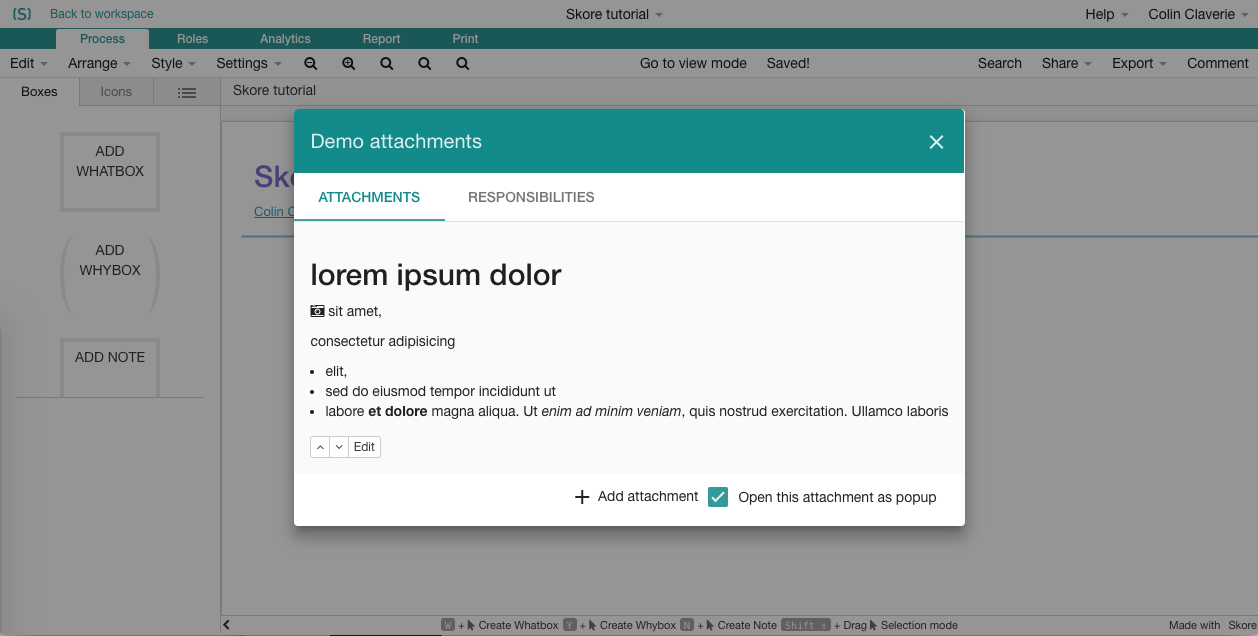
Task: Add a Note from the Boxes panel
Action: 110,366
